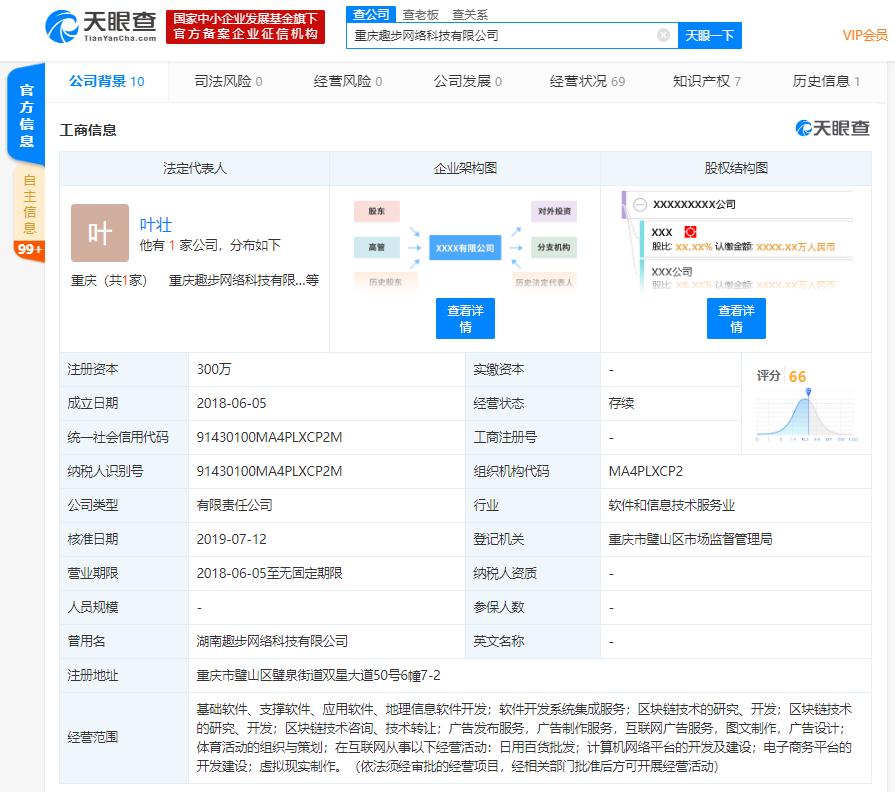Click the XXXX有限公司 center diagram box
895x792 pixels.
click(x=465, y=248)
